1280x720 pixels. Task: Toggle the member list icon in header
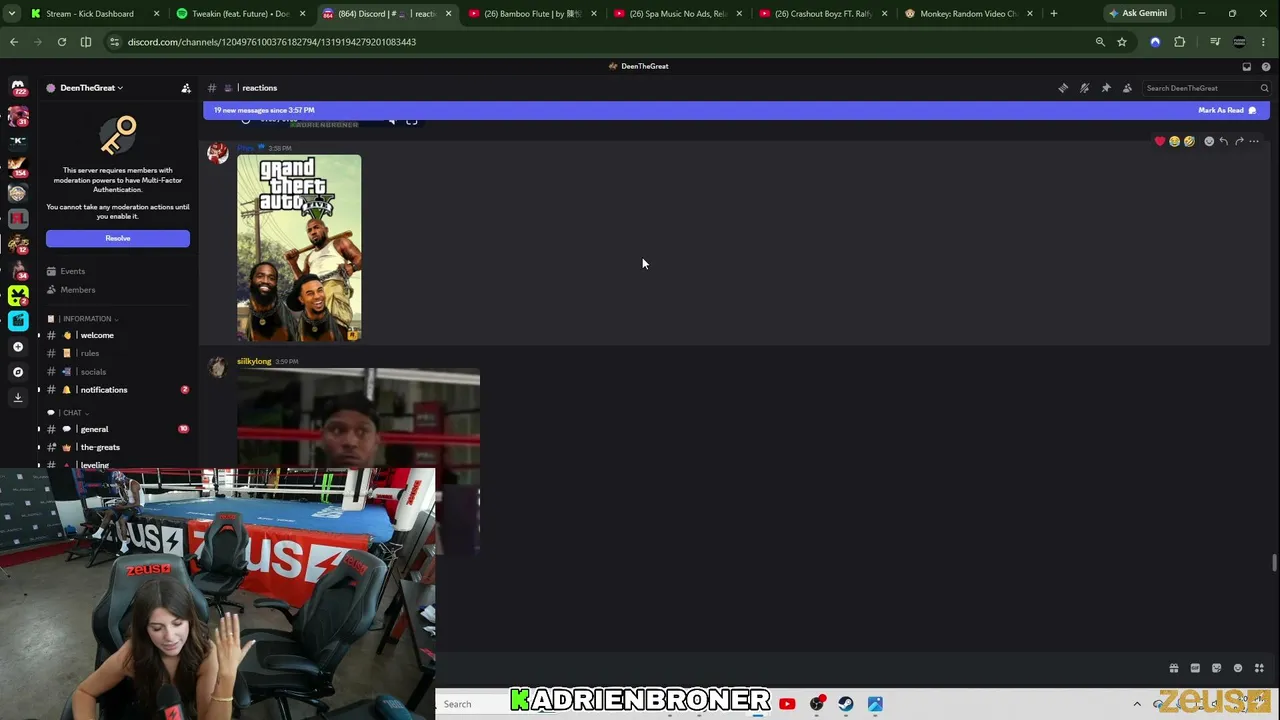pyautogui.click(x=1127, y=88)
